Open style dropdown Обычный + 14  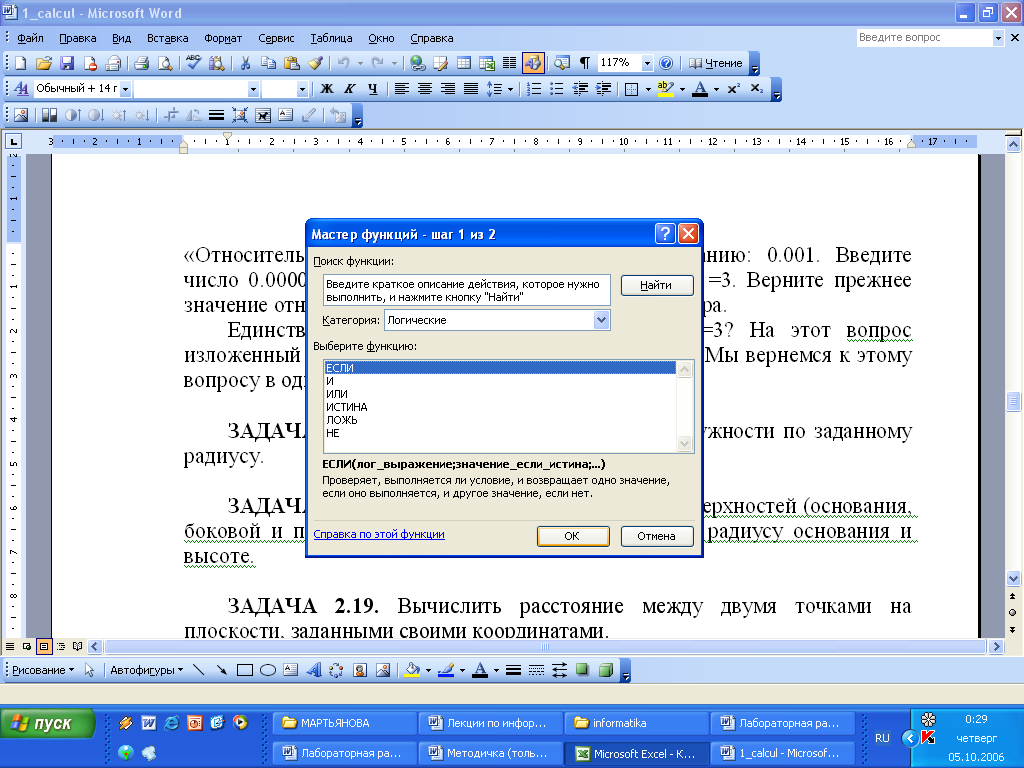(125, 89)
